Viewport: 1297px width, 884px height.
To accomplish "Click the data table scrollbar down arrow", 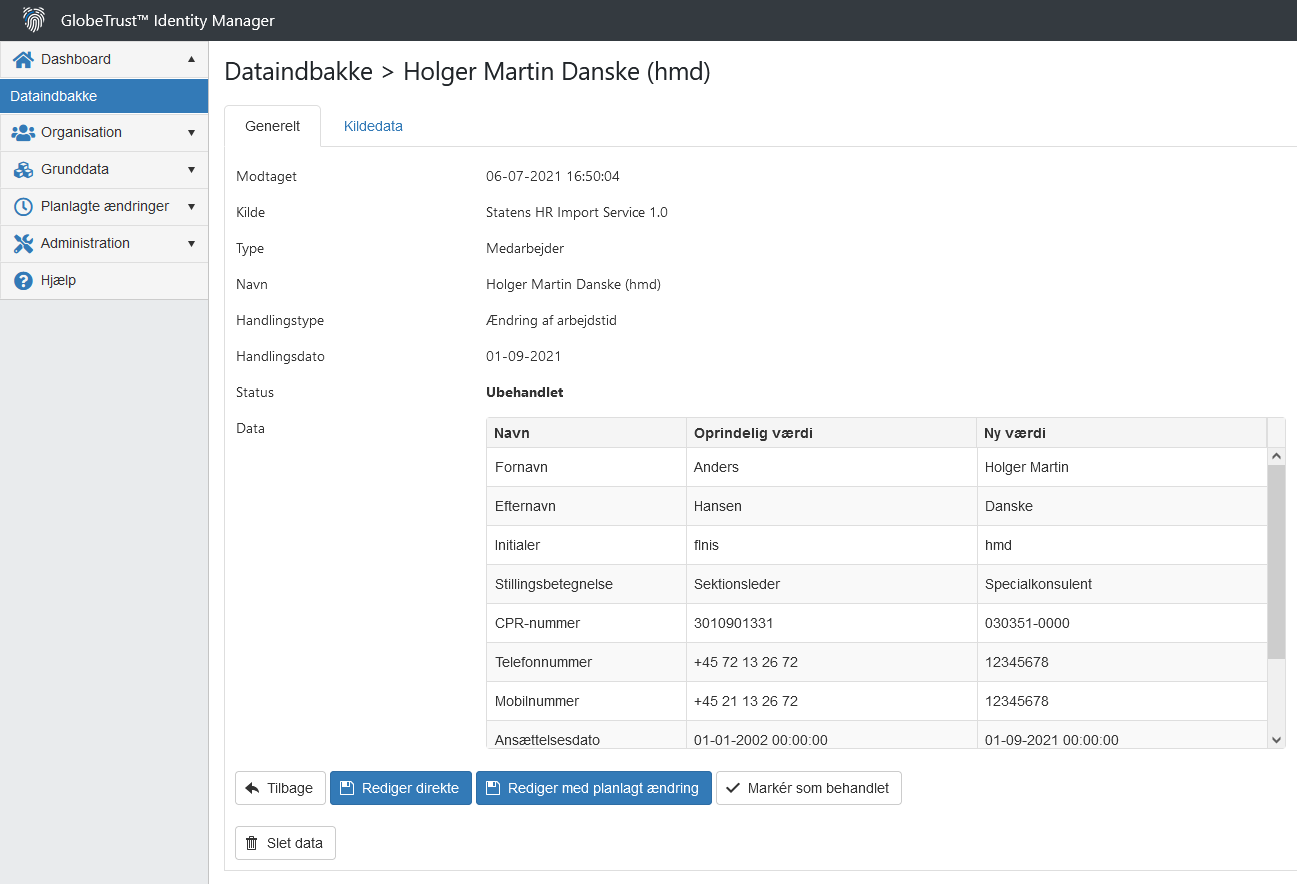I will tap(1276, 739).
